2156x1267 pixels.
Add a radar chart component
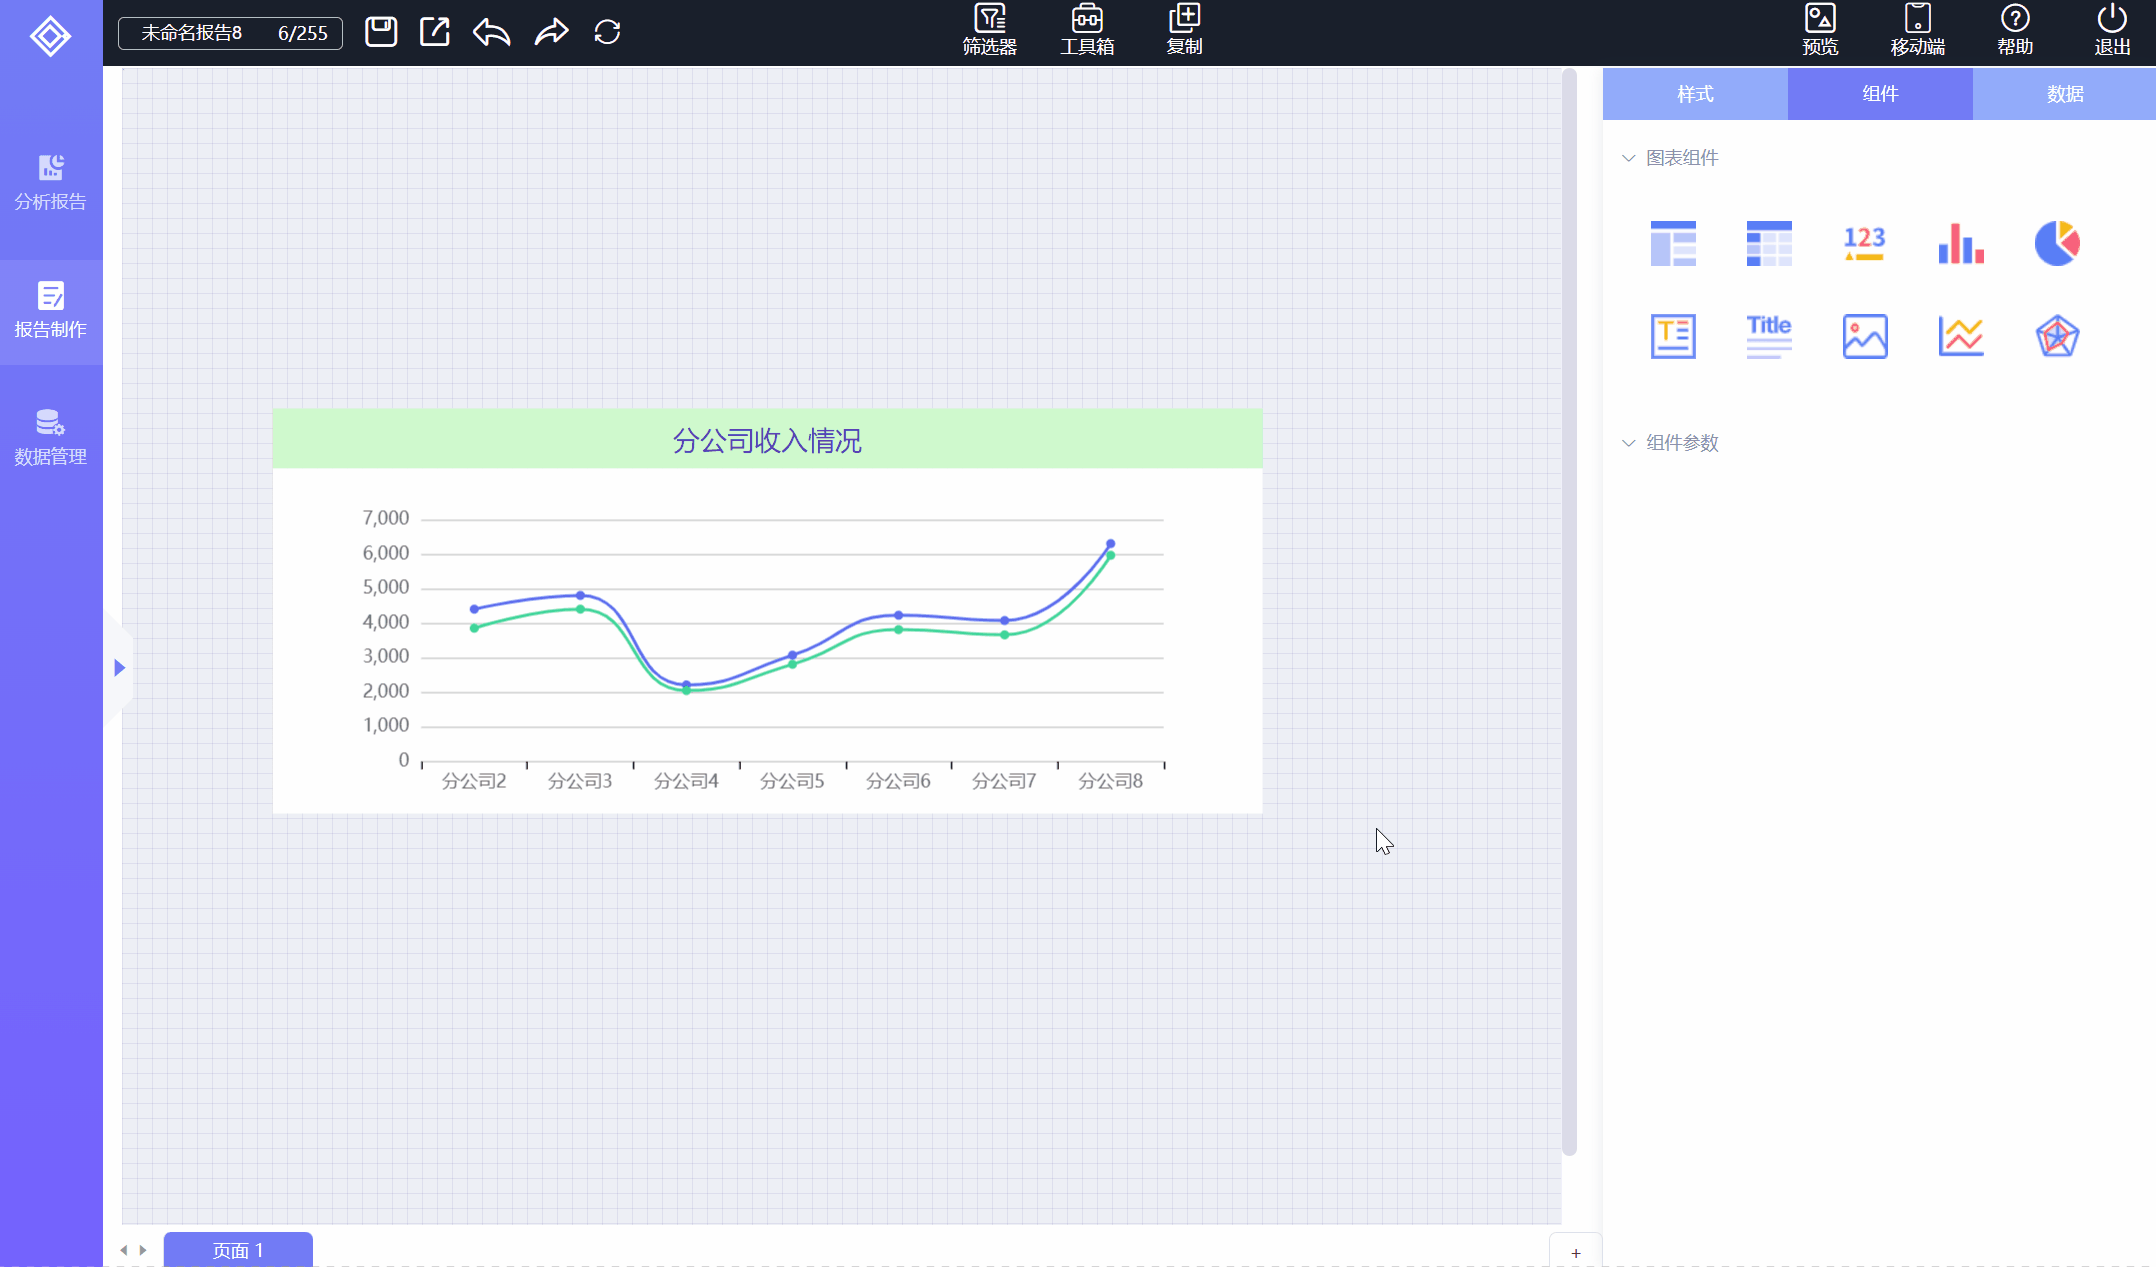click(2057, 336)
